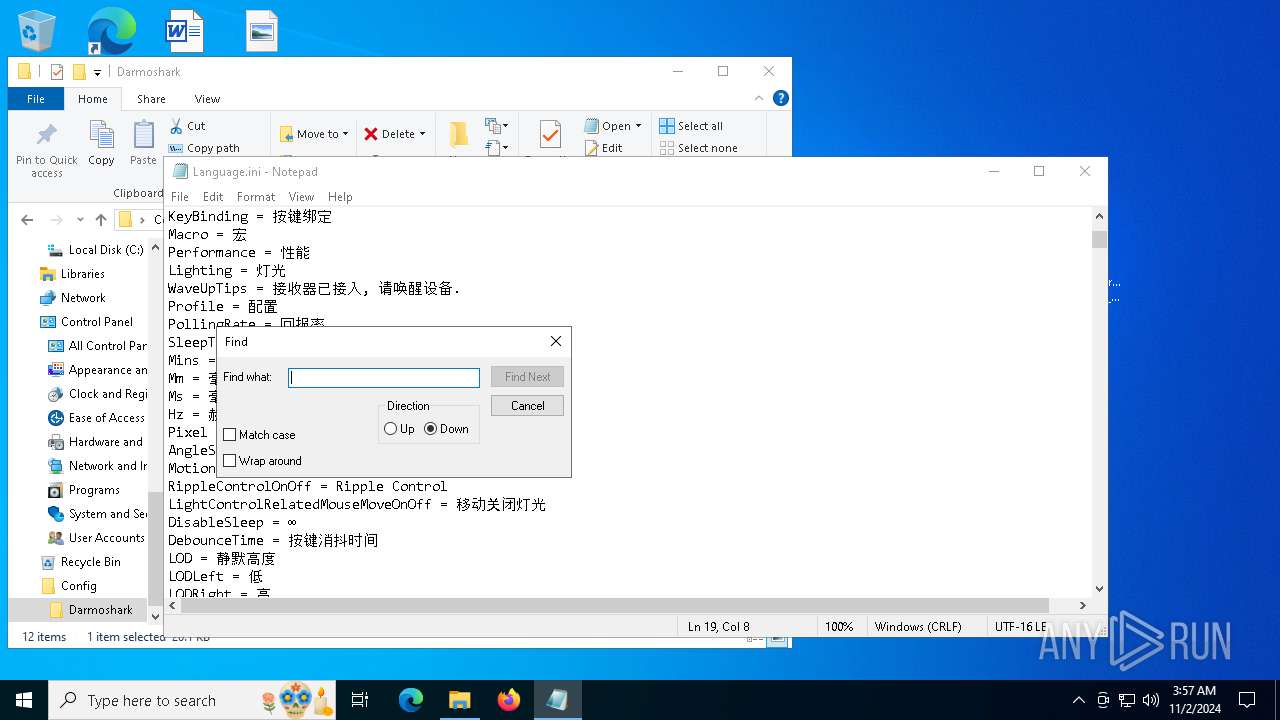Click the Edit item in ribbon

coord(603,148)
